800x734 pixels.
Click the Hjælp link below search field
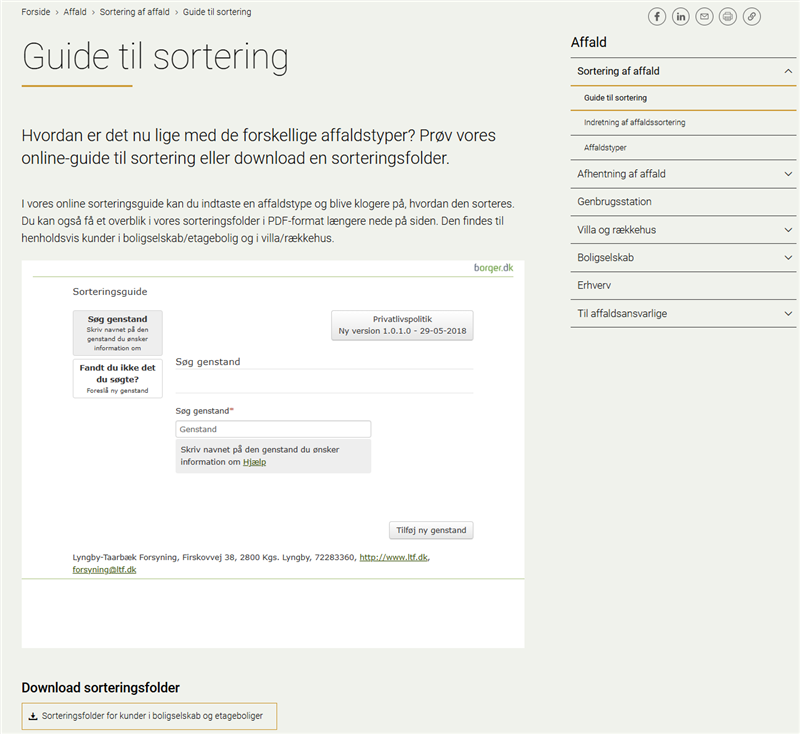click(x=254, y=462)
